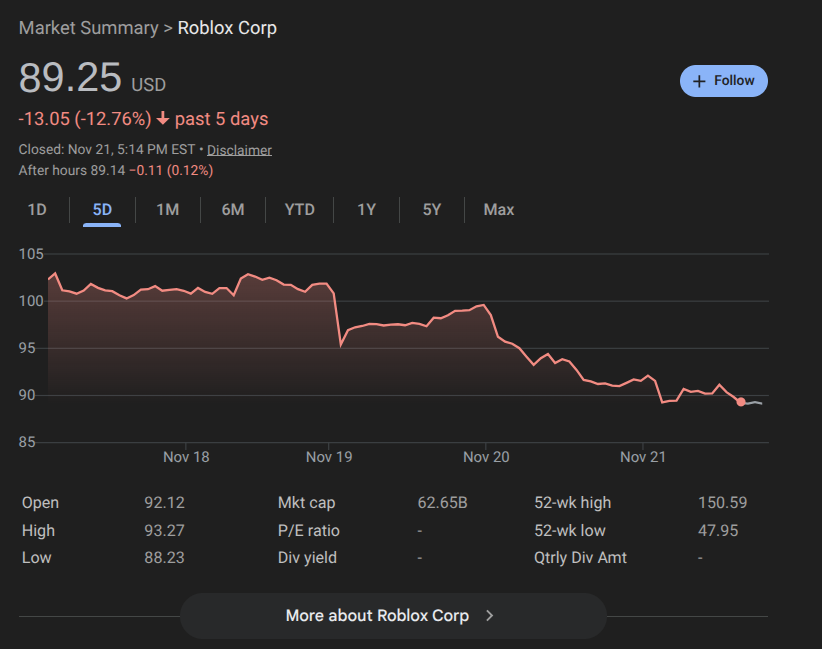Select the 5D range tab

coord(102,210)
